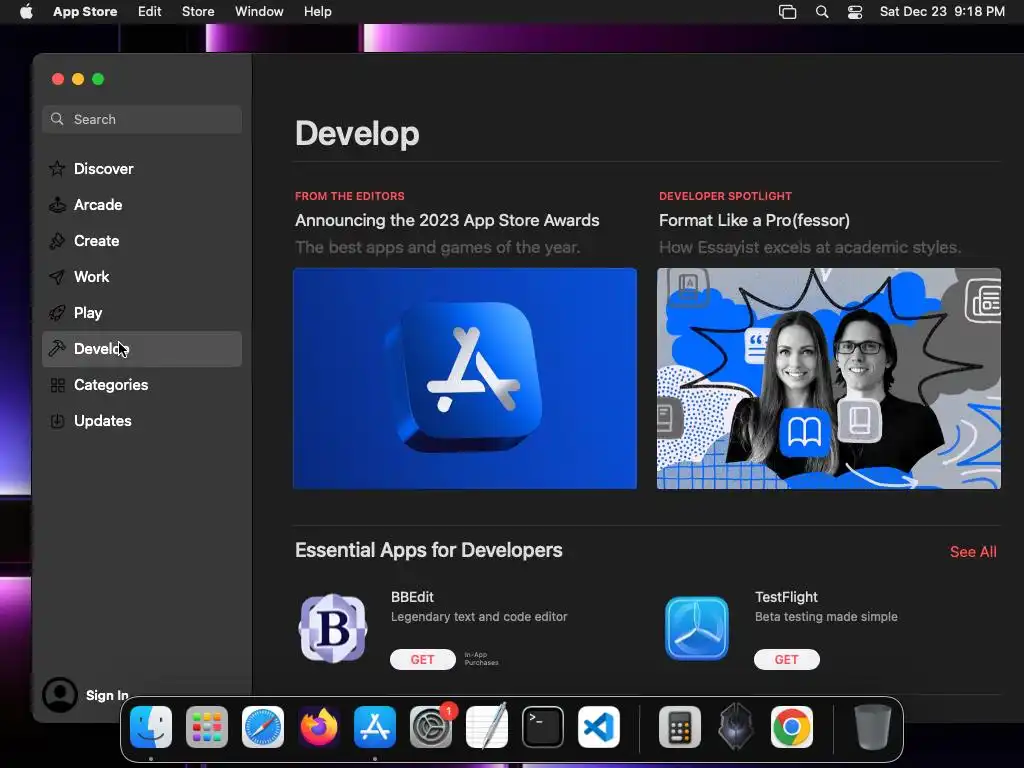Launch Safari from the dock
The height and width of the screenshot is (768, 1024).
263,727
